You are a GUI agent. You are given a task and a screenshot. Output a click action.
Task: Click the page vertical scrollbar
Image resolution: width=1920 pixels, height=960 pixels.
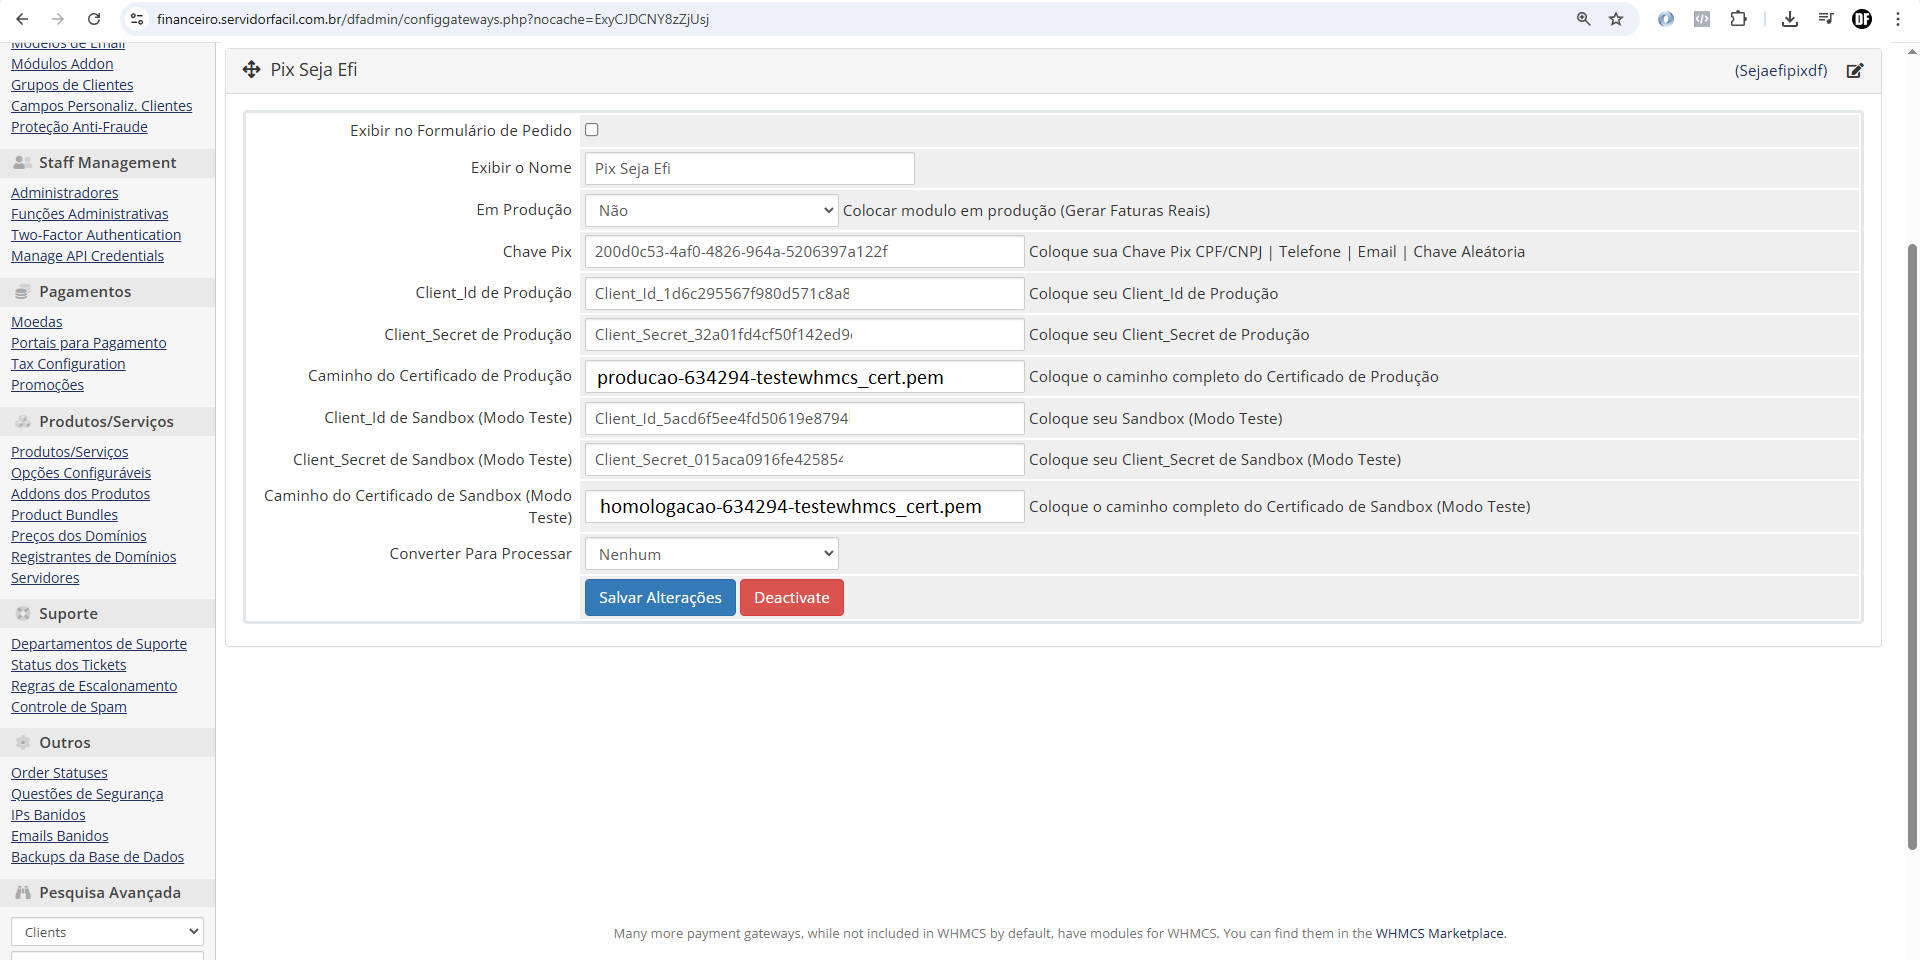coord(1912,545)
